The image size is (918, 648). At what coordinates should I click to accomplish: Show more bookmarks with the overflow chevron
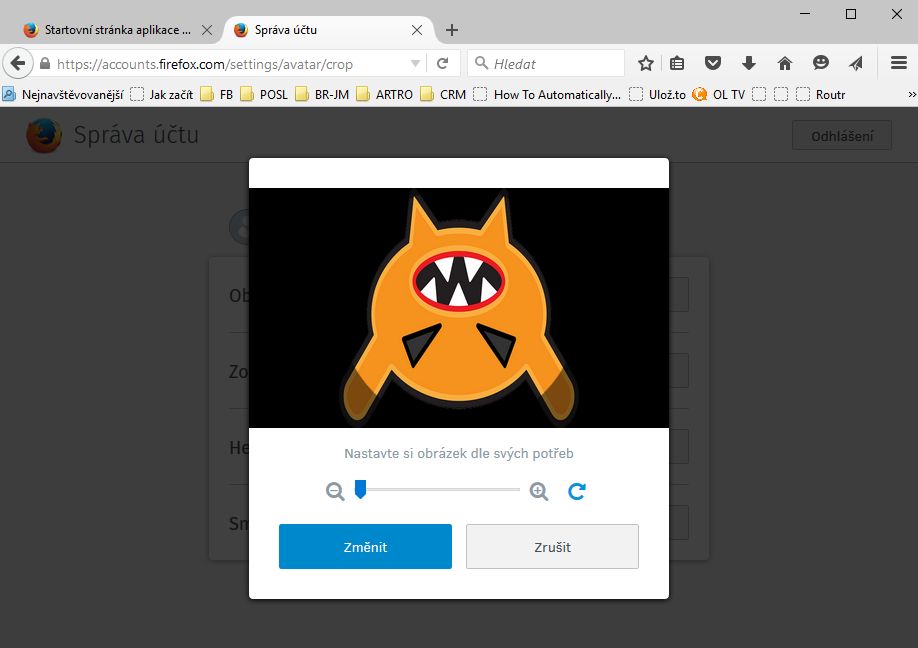click(911, 95)
